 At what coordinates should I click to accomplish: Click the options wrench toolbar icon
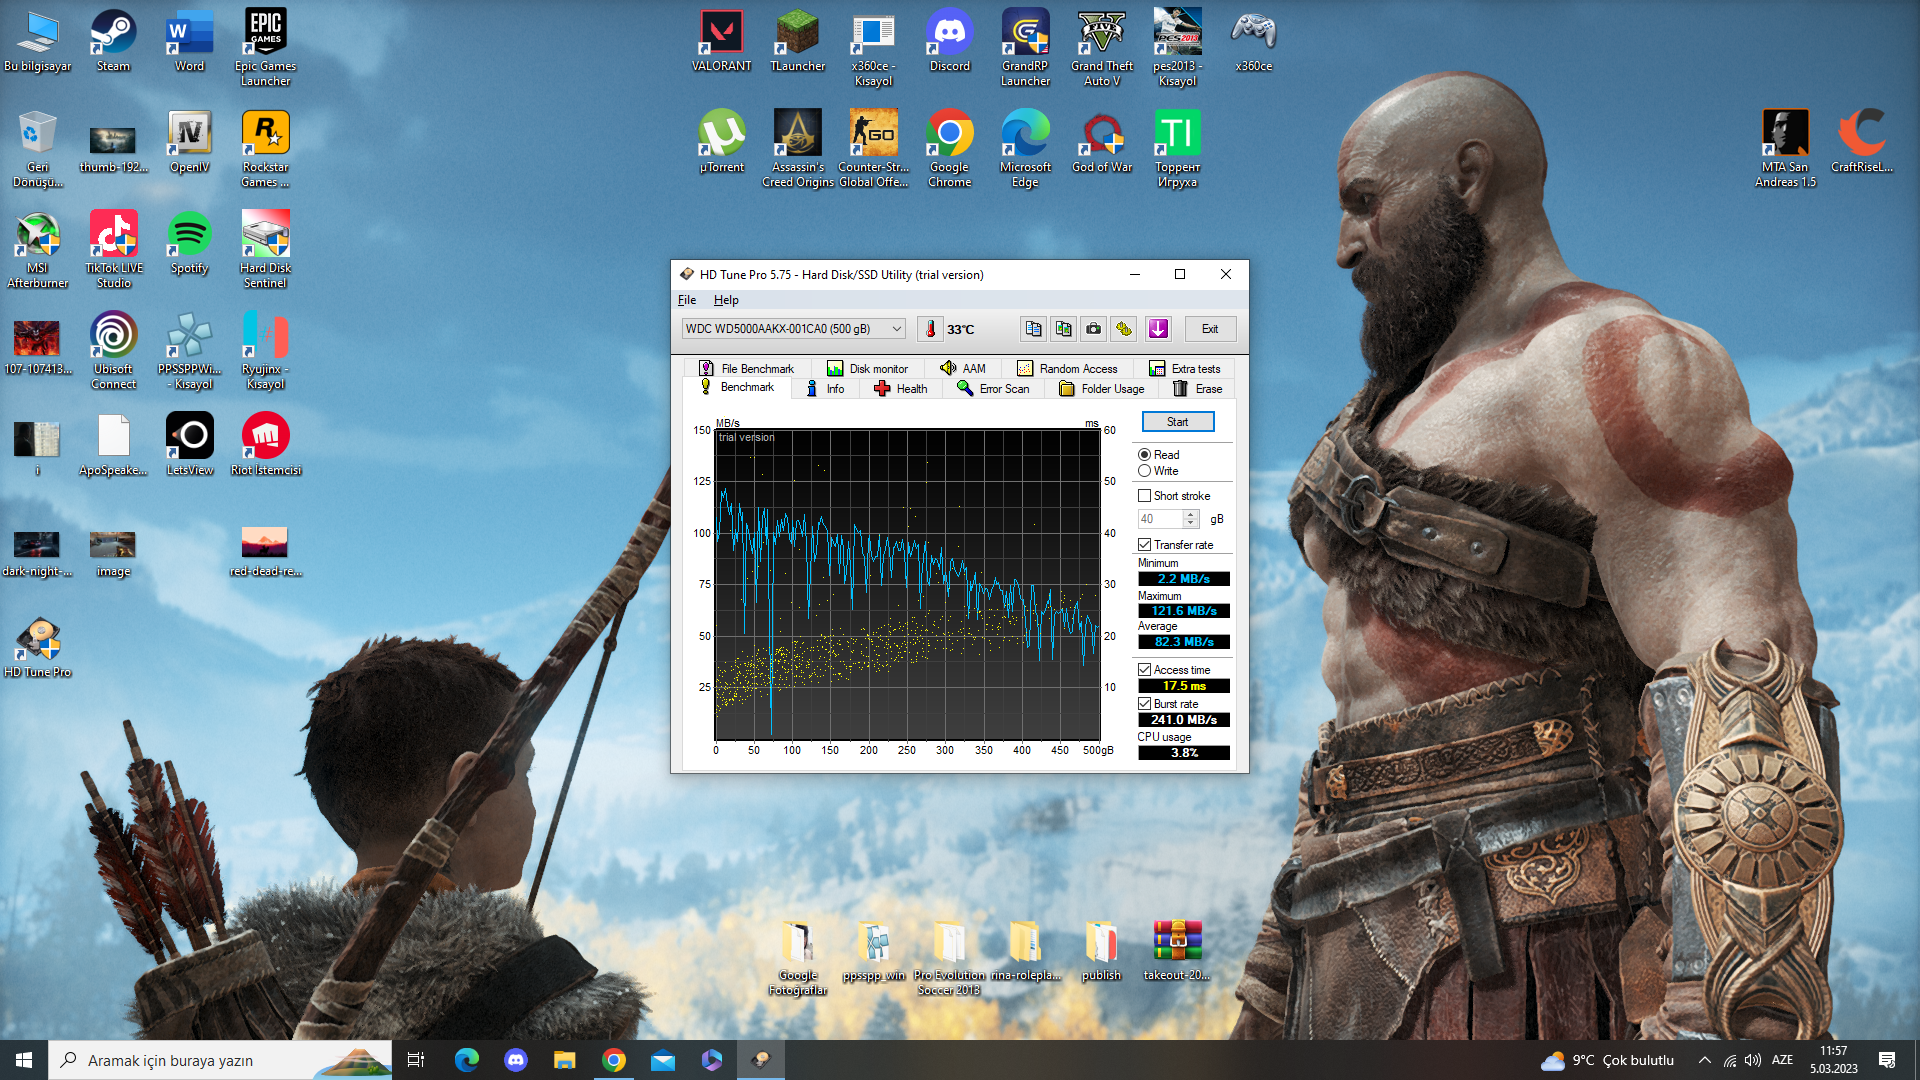pos(1124,329)
